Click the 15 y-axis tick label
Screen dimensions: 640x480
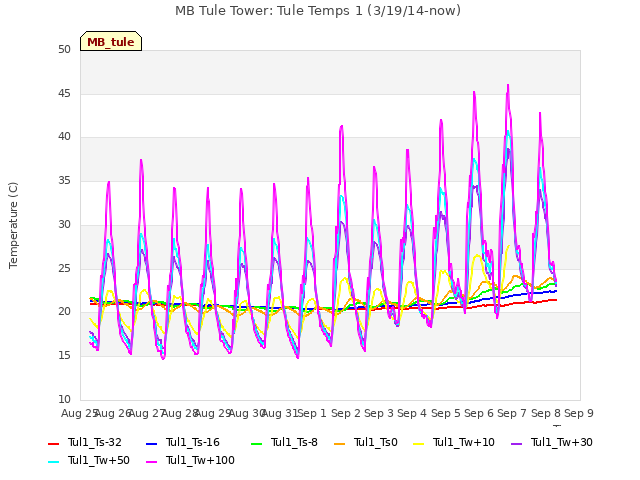pos(64,356)
